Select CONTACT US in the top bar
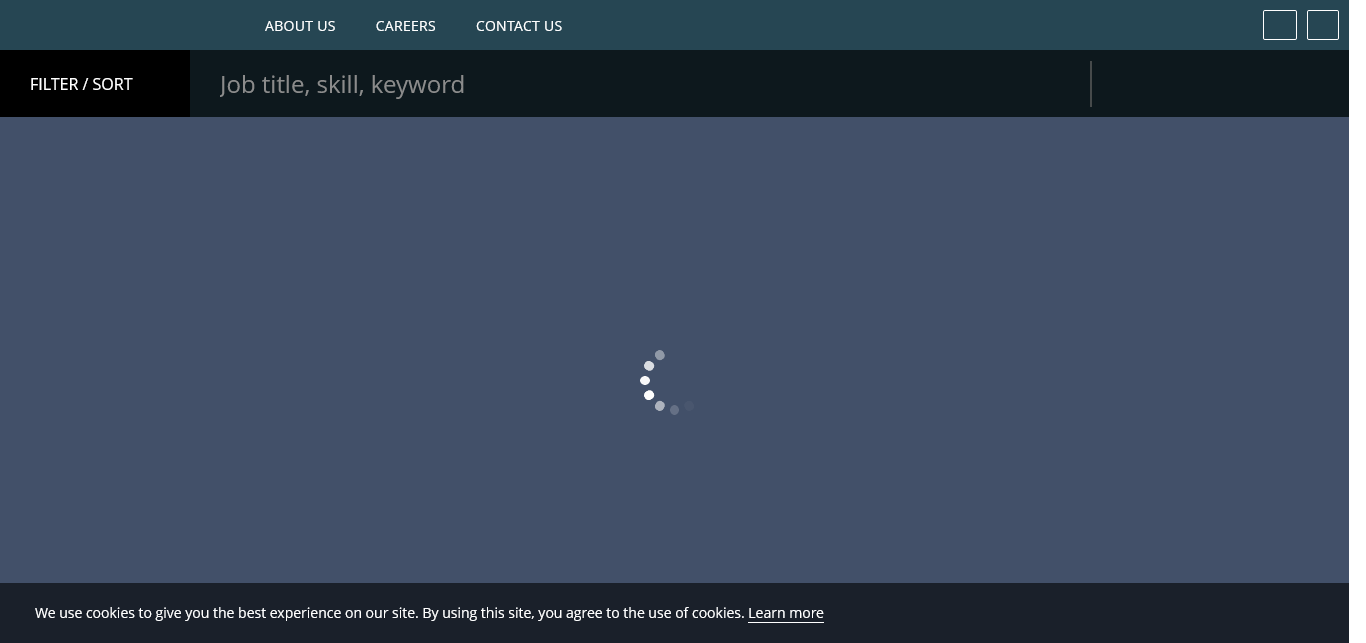Image resolution: width=1366 pixels, height=643 pixels. pyautogui.click(x=519, y=26)
